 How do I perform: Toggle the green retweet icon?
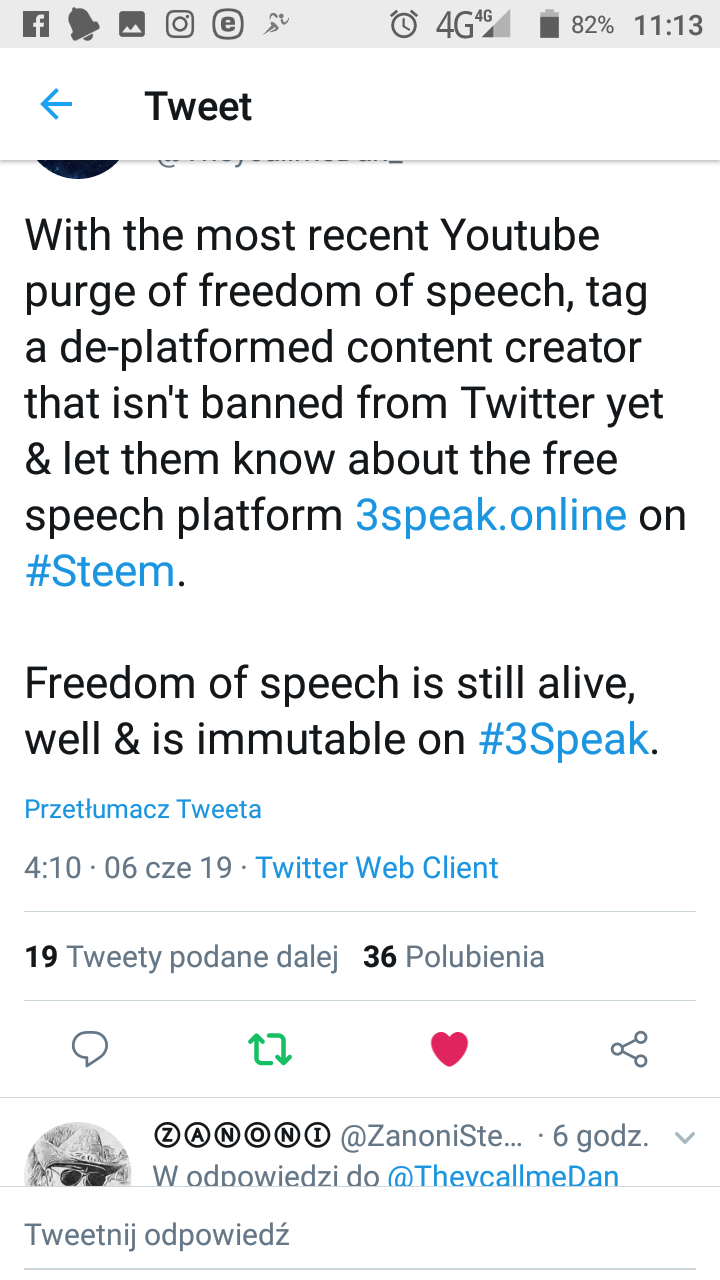tap(270, 1048)
